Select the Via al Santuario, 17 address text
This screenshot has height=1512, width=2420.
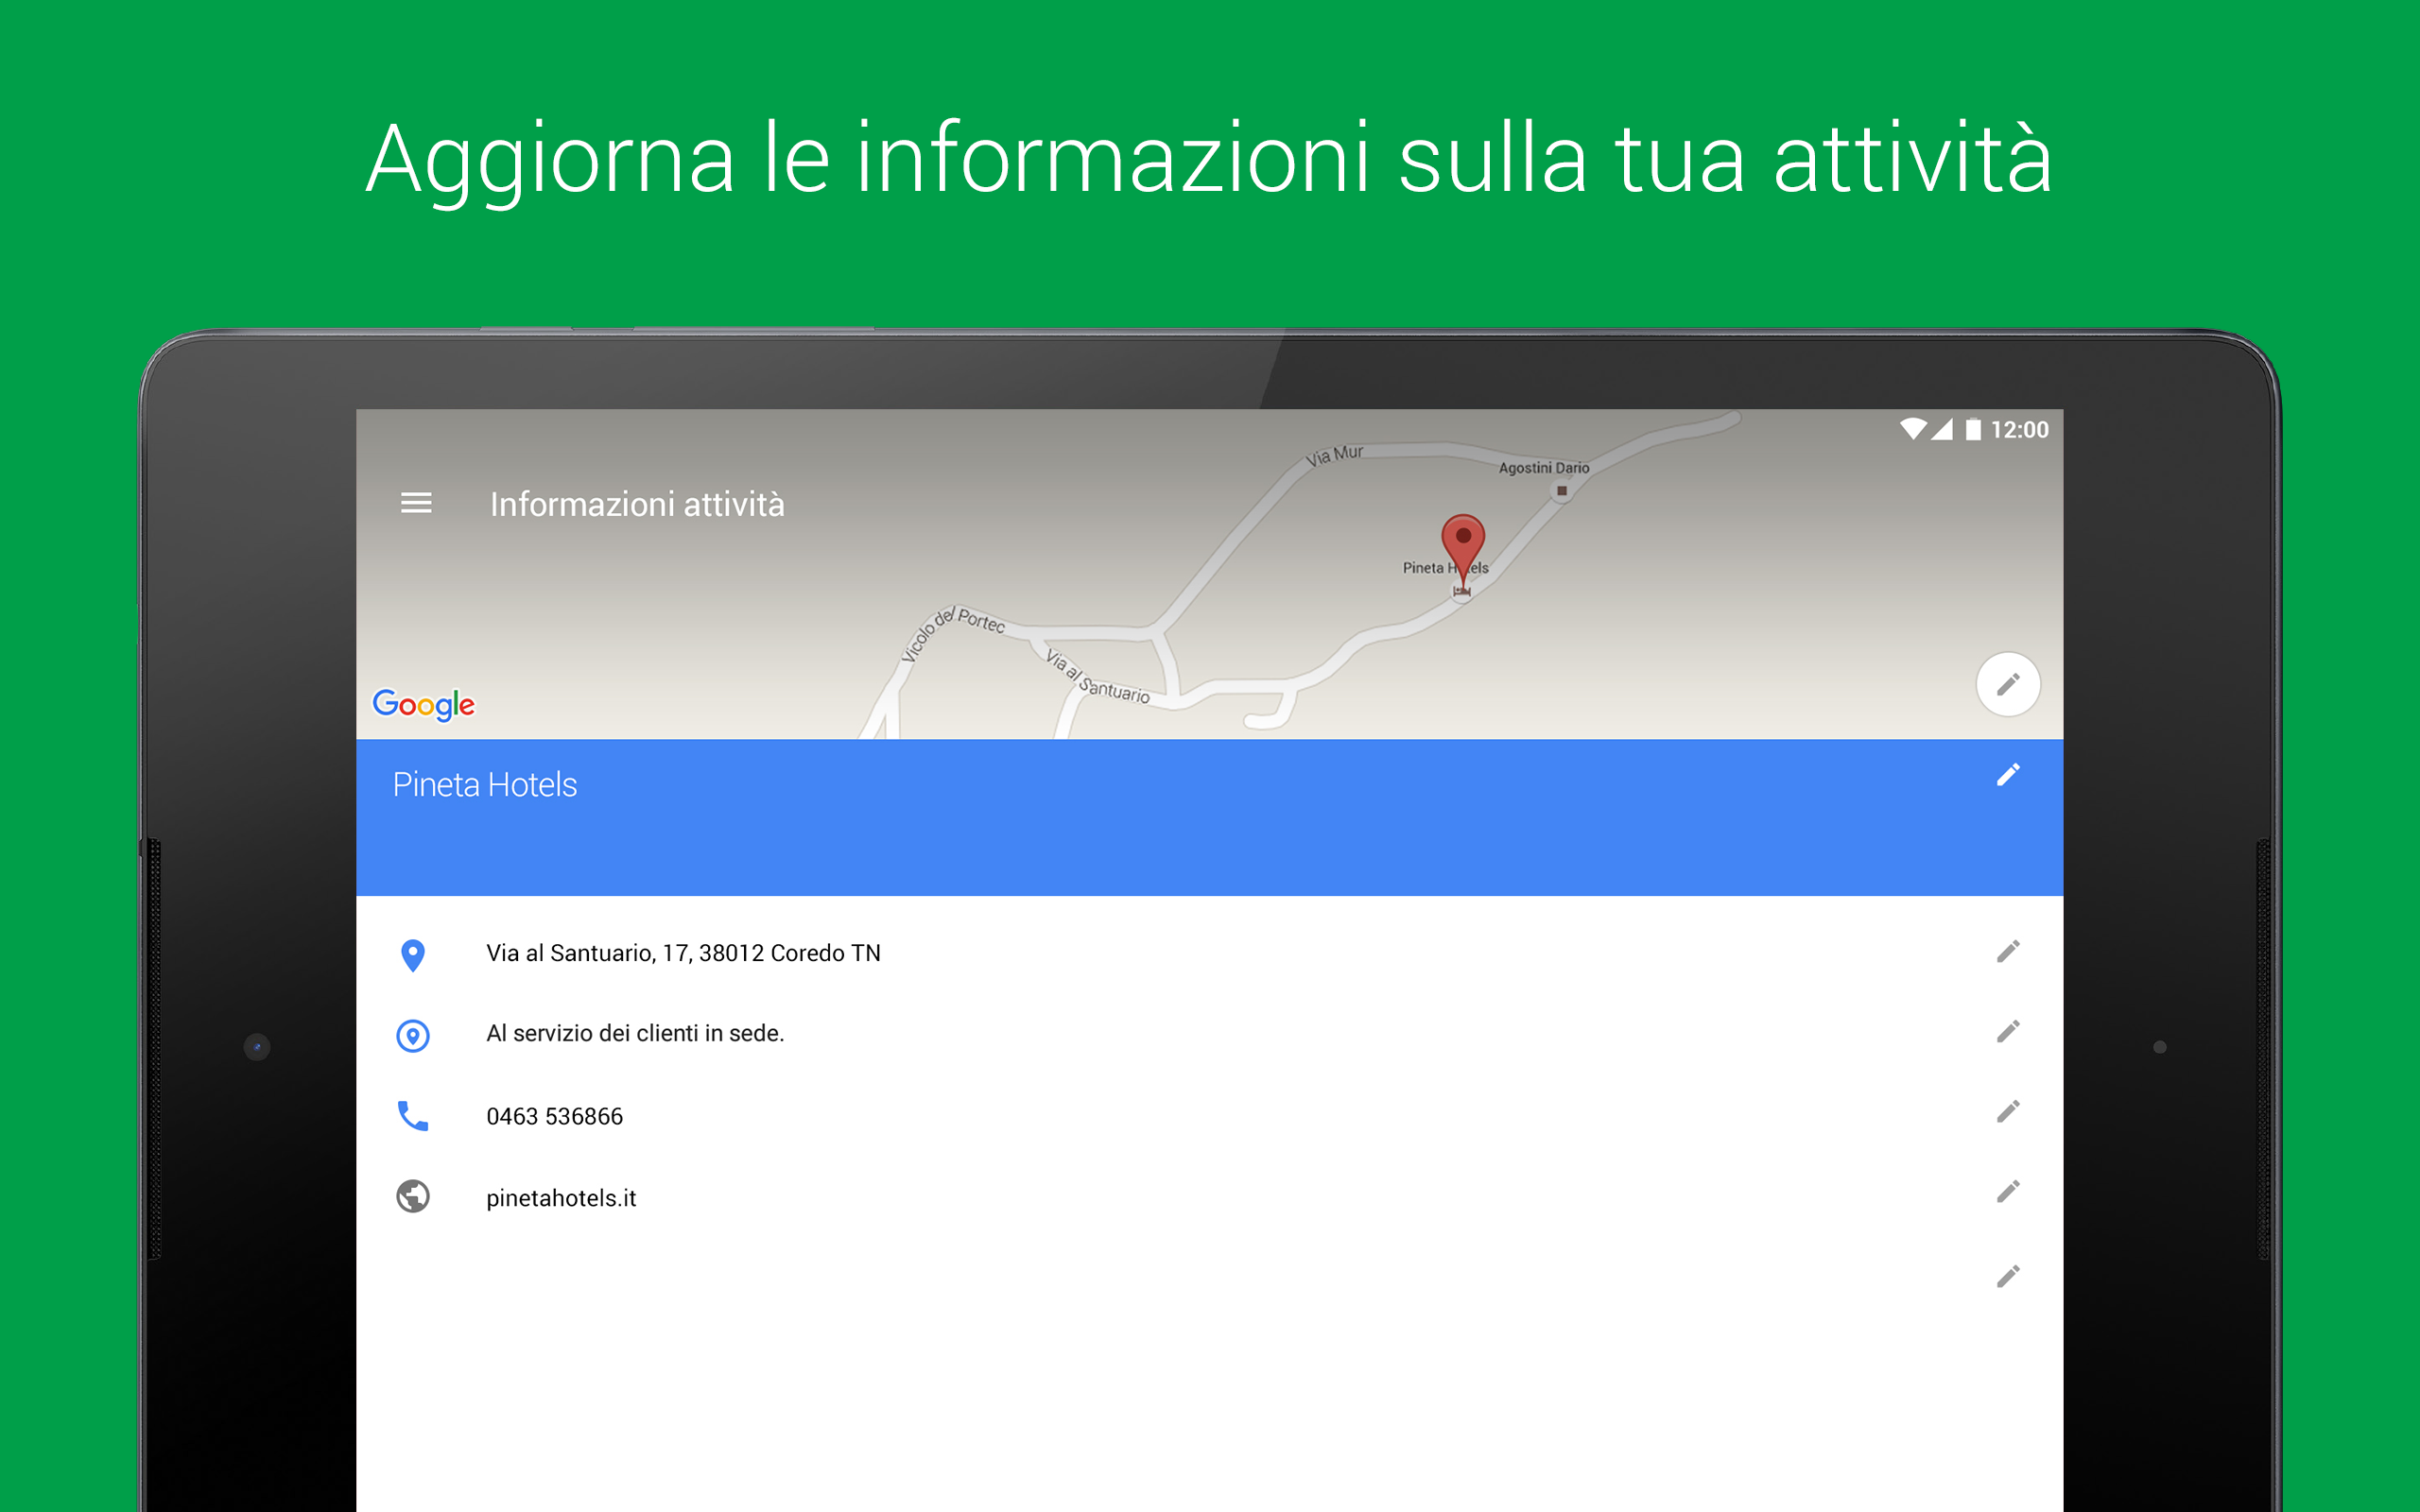tap(683, 953)
